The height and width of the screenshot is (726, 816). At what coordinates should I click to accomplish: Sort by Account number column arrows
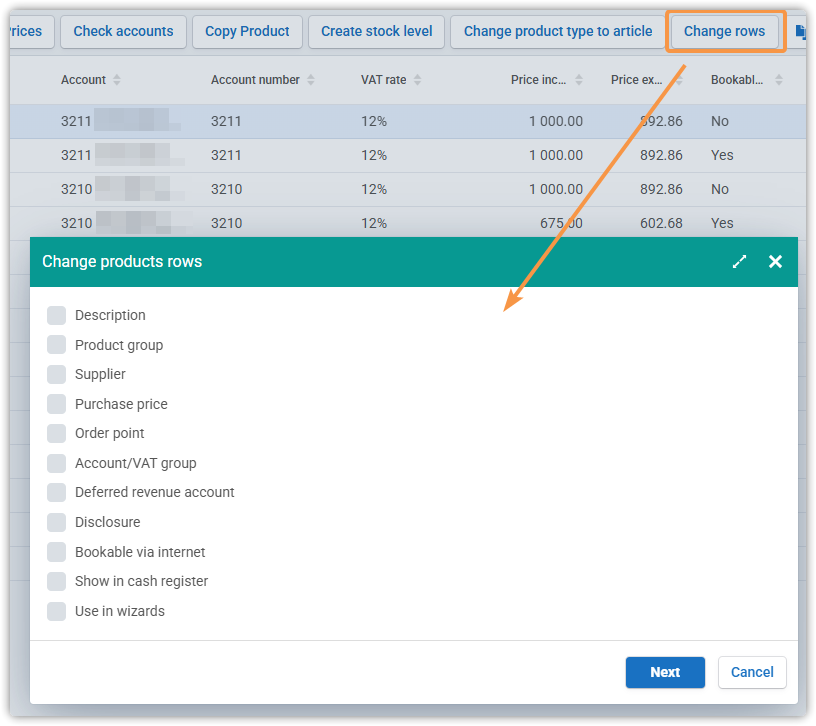tap(311, 80)
